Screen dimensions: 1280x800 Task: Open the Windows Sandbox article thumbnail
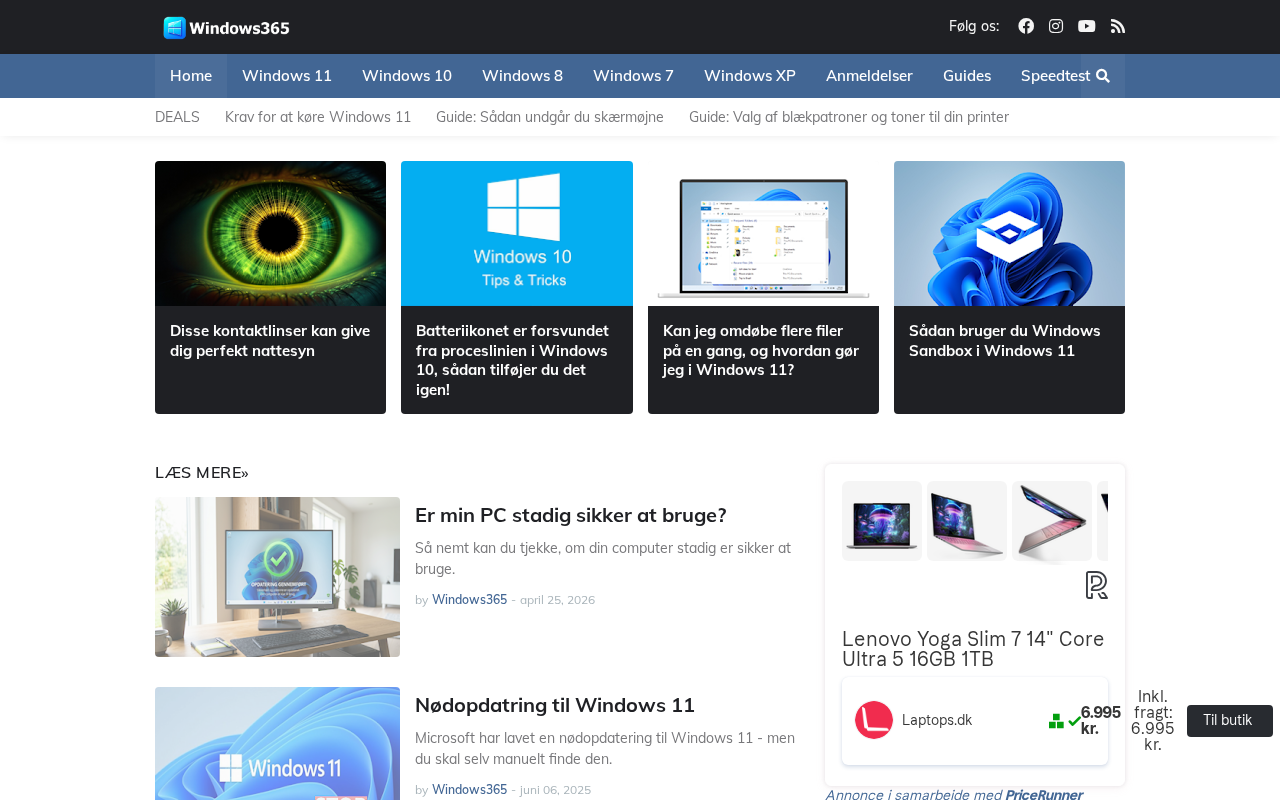pos(1009,233)
